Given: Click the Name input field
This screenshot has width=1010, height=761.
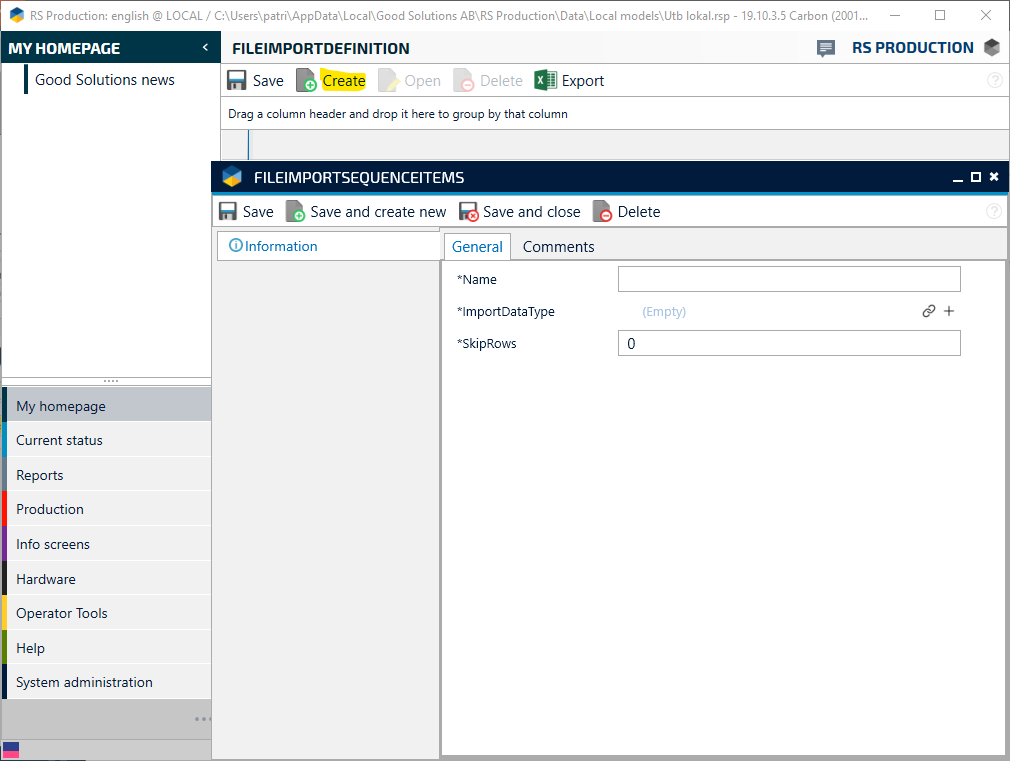Looking at the screenshot, I should pyautogui.click(x=788, y=279).
